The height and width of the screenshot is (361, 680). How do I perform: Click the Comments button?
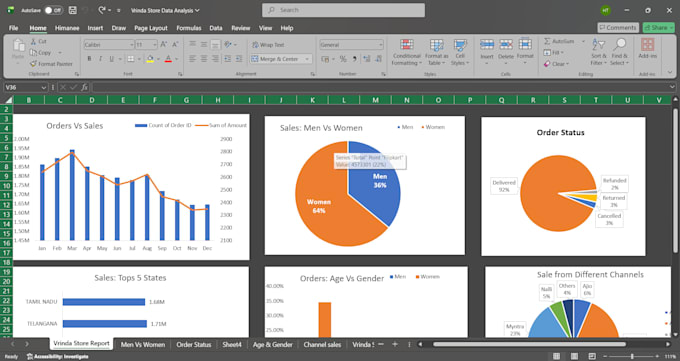point(618,27)
